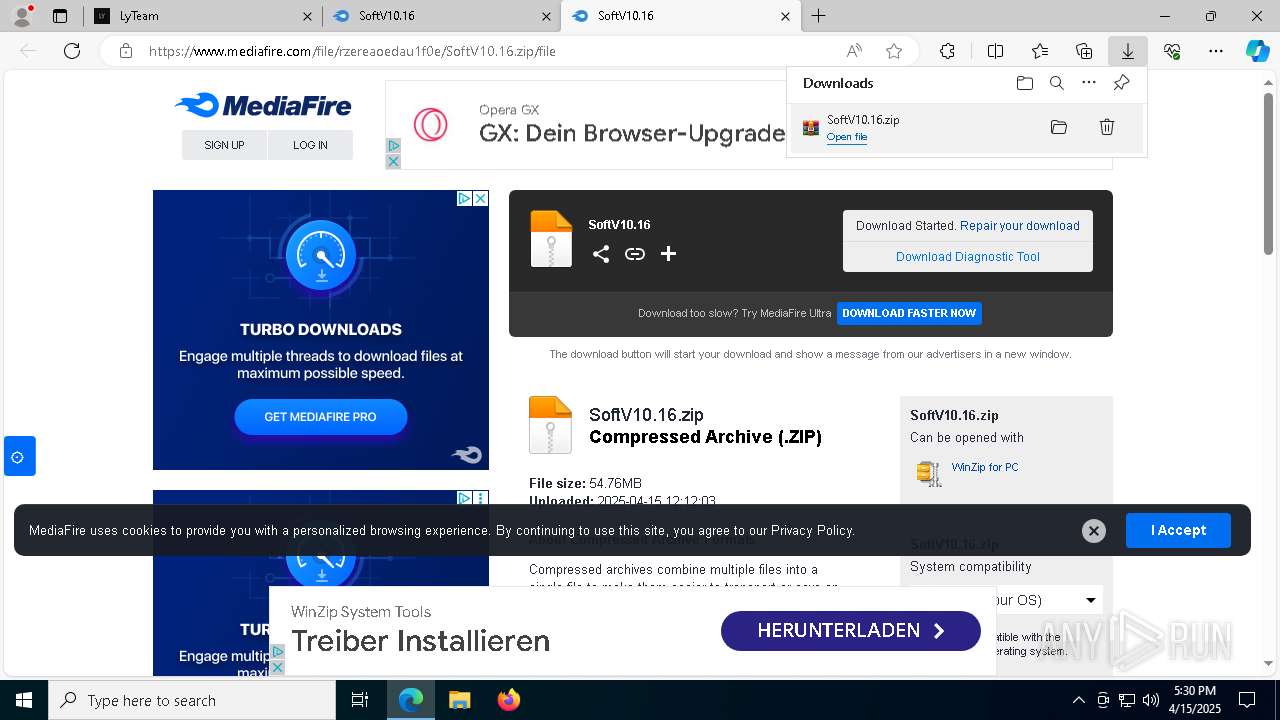Open the Download Diagnostic Tool link
The width and height of the screenshot is (1280, 720).
click(967, 257)
